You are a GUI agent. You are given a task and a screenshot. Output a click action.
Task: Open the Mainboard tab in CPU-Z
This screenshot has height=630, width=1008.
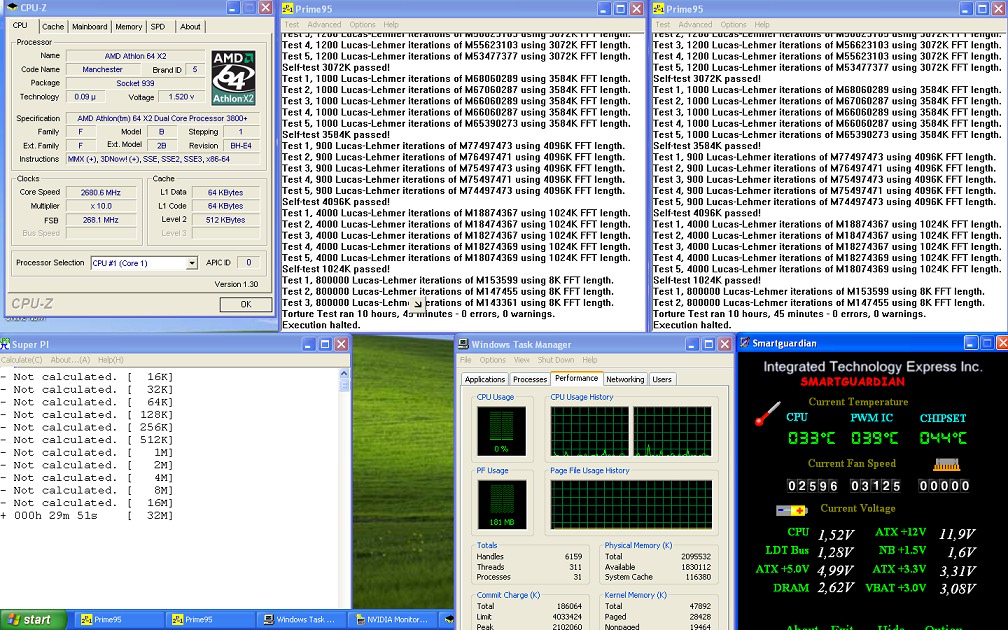tap(89, 26)
